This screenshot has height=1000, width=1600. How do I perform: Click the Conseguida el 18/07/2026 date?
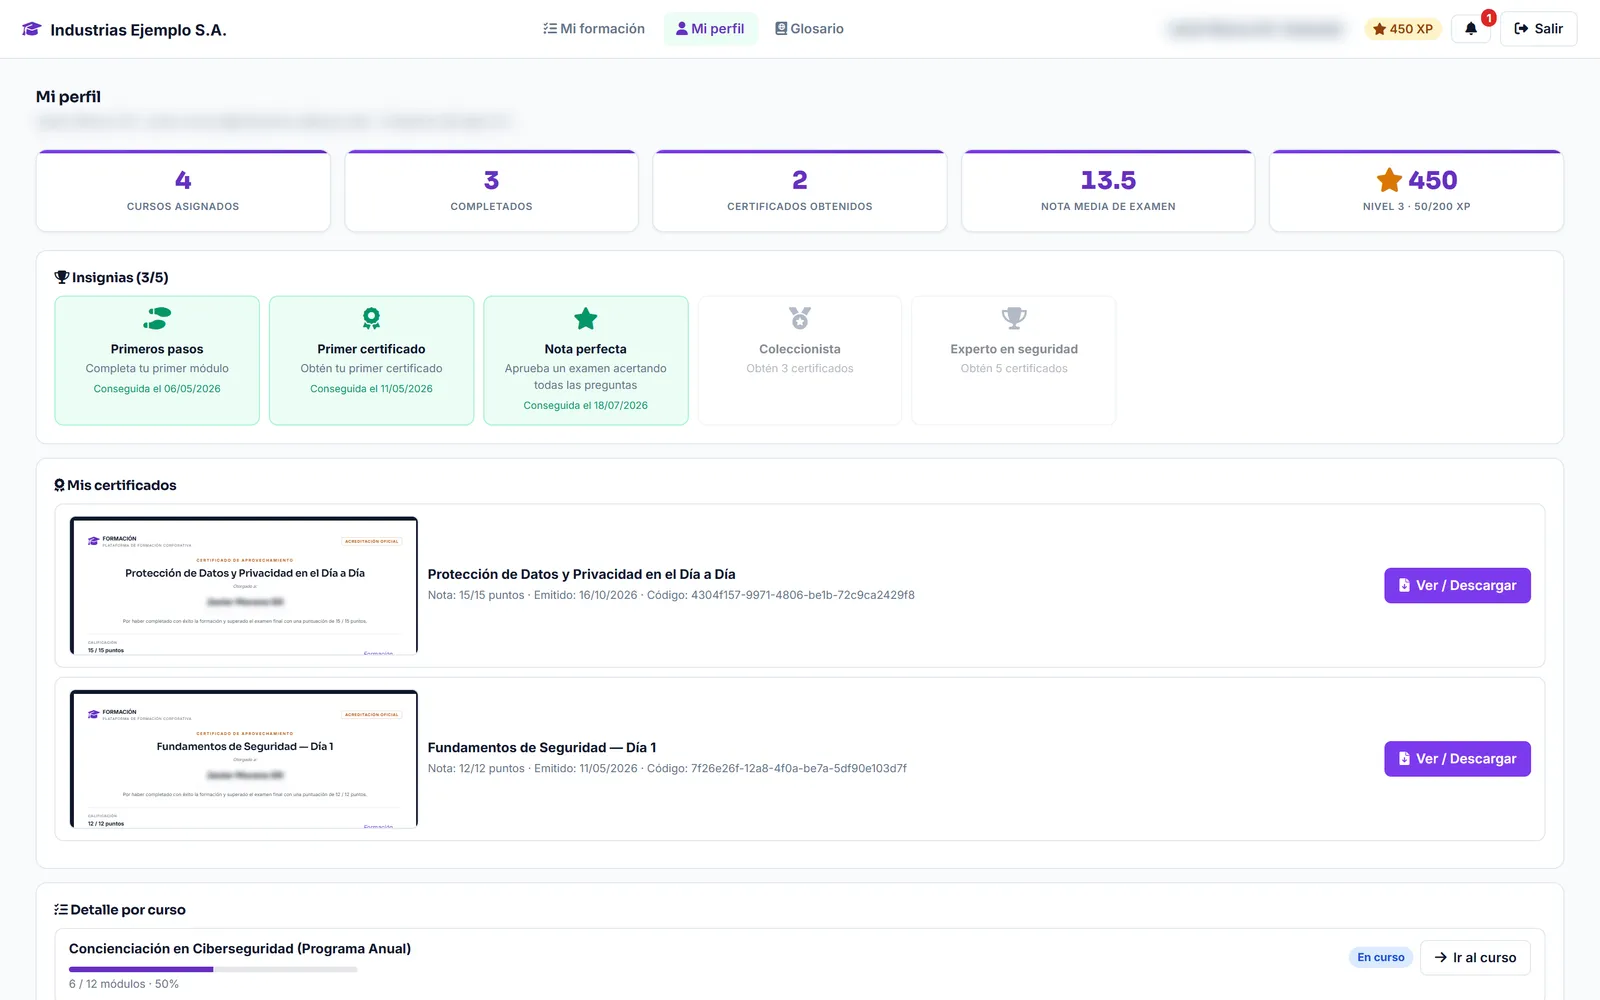(x=586, y=406)
